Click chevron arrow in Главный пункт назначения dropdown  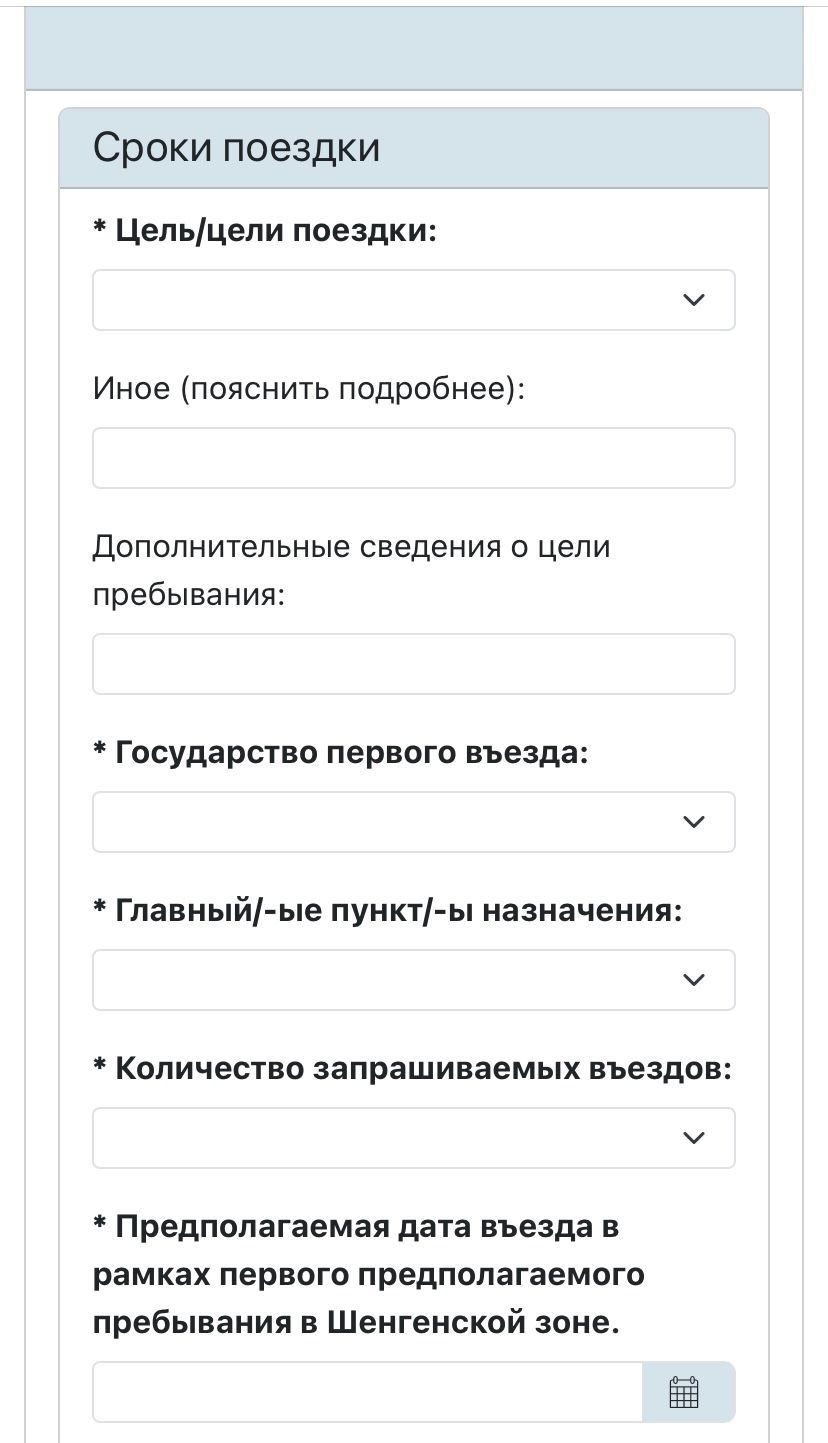point(694,980)
